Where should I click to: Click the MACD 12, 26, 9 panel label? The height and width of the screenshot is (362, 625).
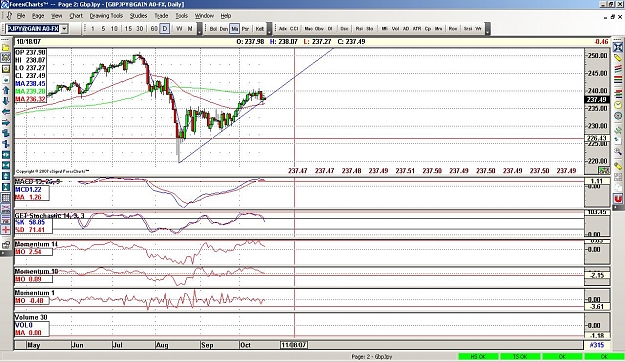(37, 182)
